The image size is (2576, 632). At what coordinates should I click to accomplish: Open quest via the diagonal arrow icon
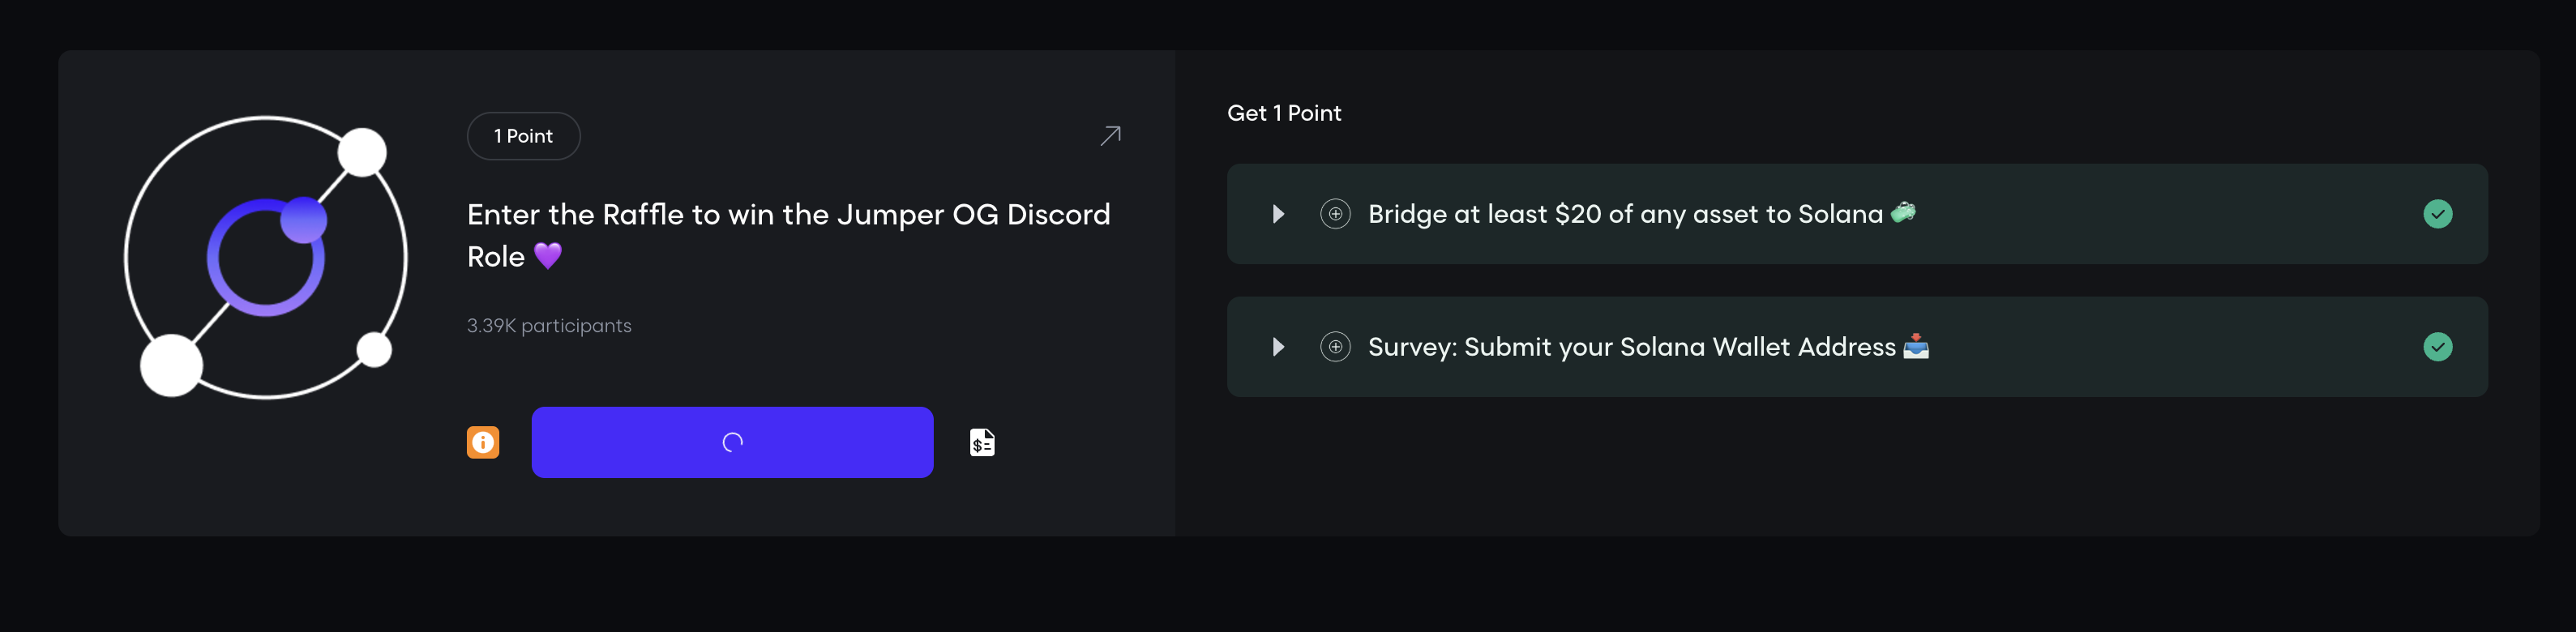[x=1110, y=136]
